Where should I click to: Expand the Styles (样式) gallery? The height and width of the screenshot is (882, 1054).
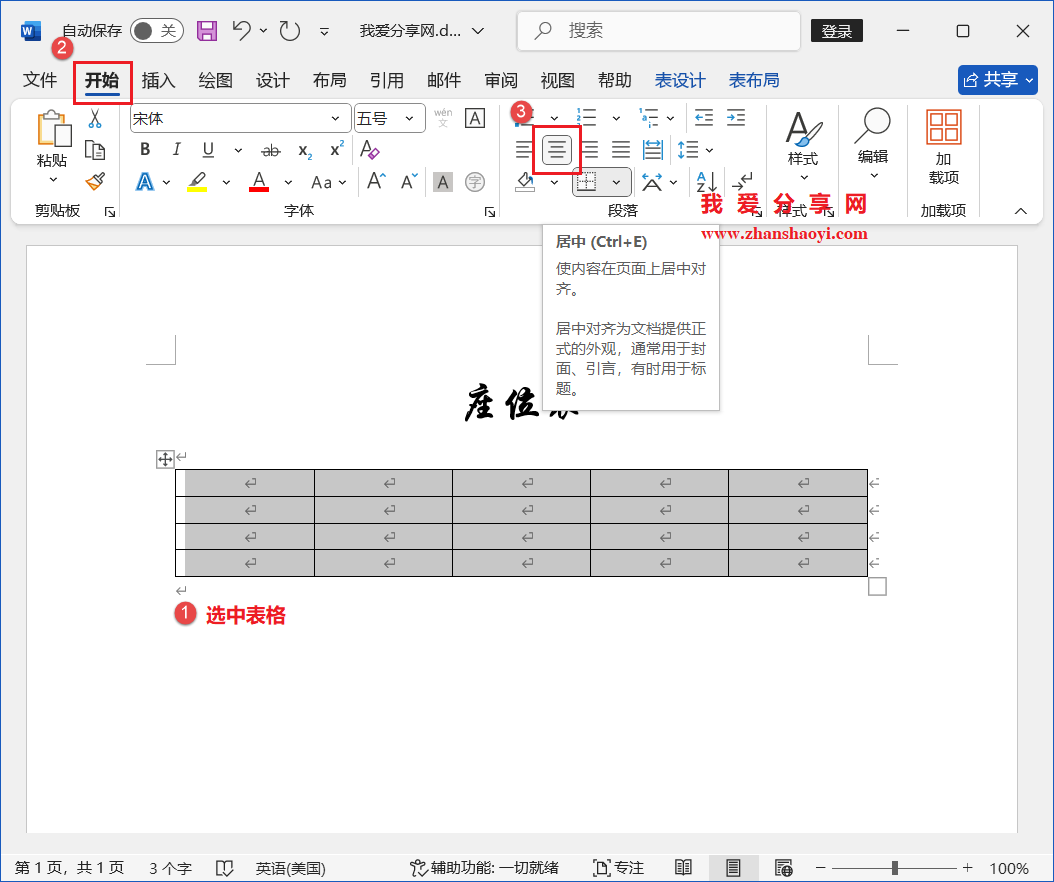[x=803, y=148]
